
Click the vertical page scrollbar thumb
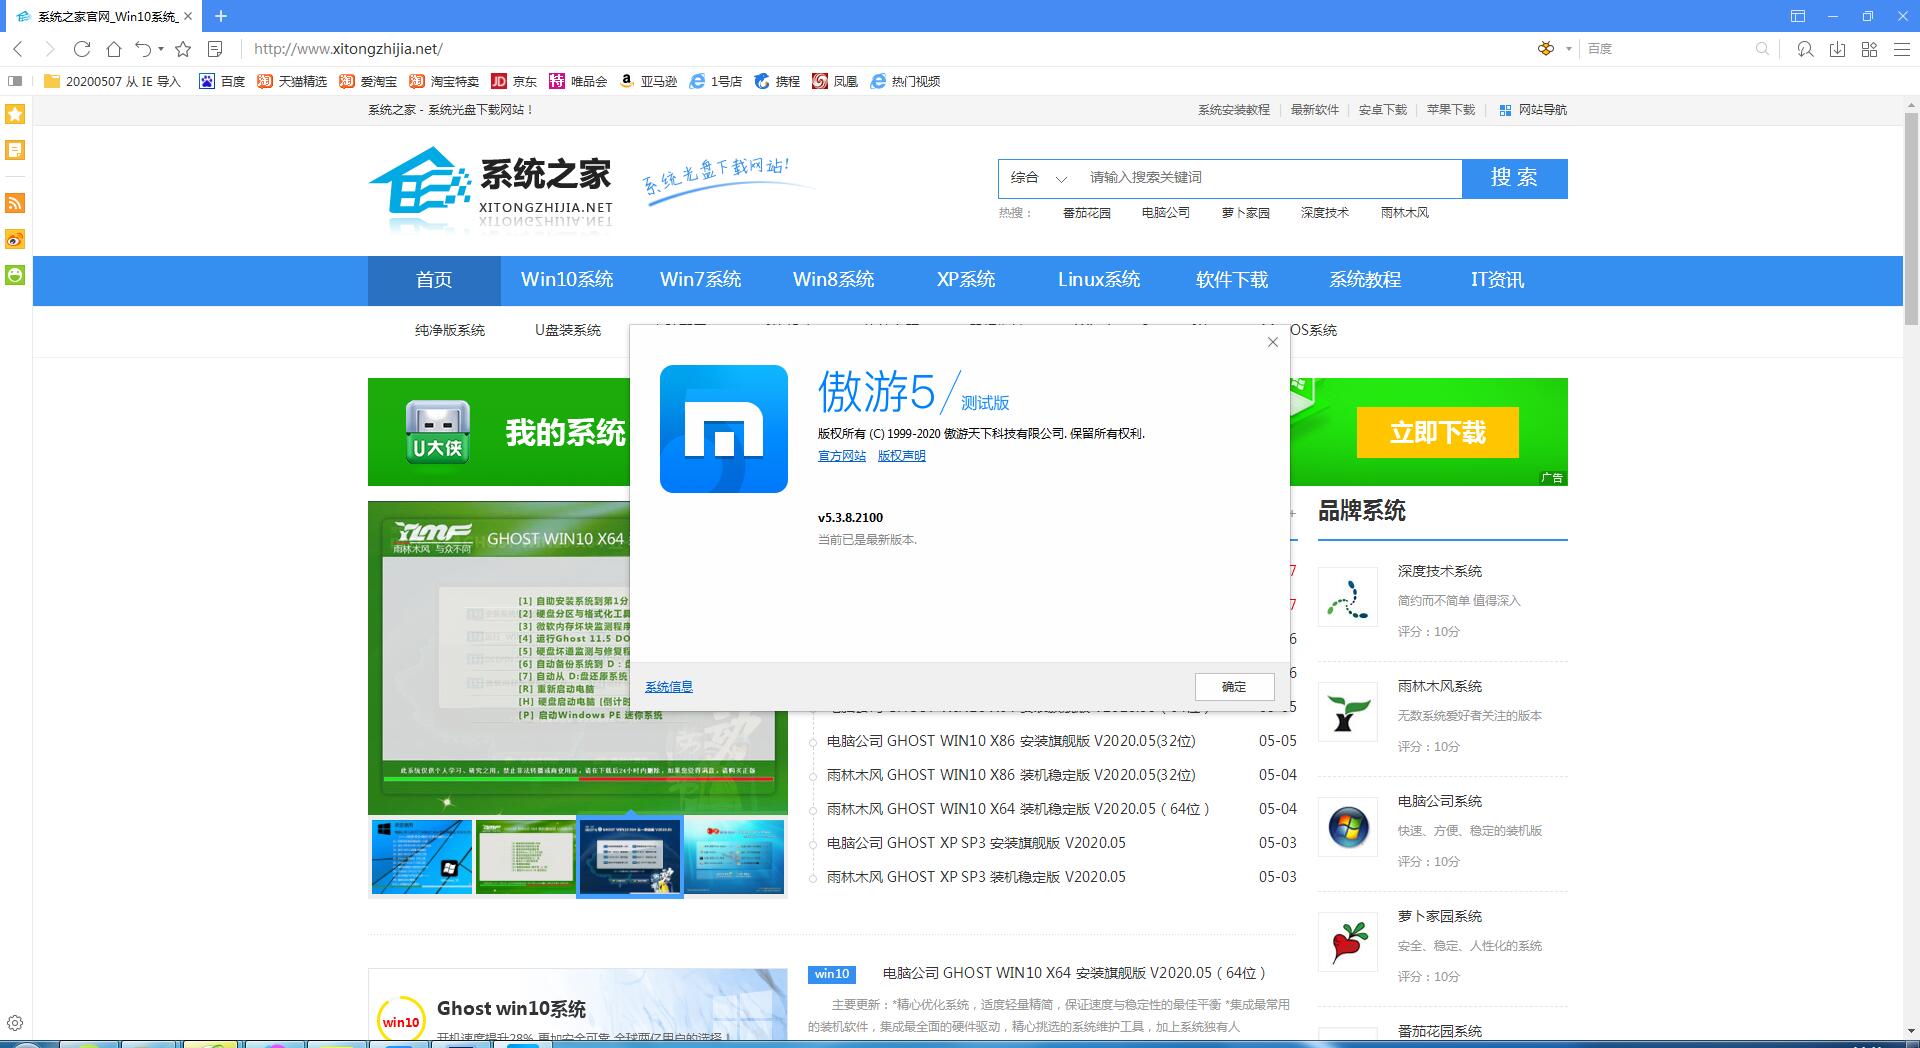pos(1911,220)
